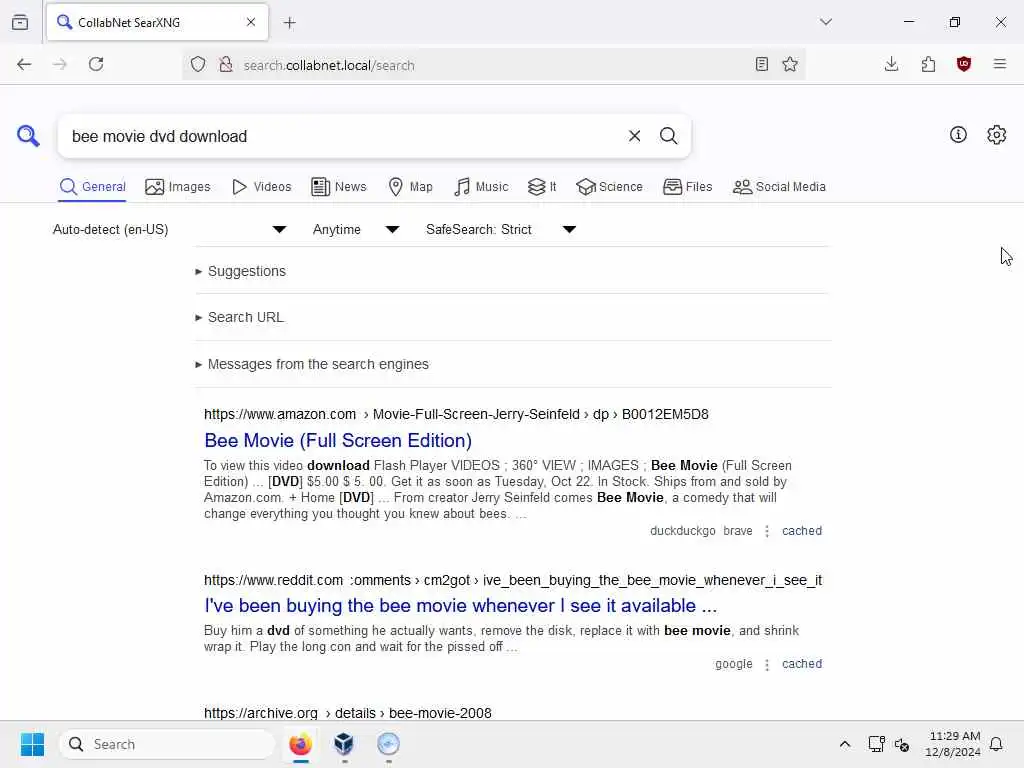Open cached link for Amazon result
Image resolution: width=1024 pixels, height=768 pixels.
coord(802,531)
